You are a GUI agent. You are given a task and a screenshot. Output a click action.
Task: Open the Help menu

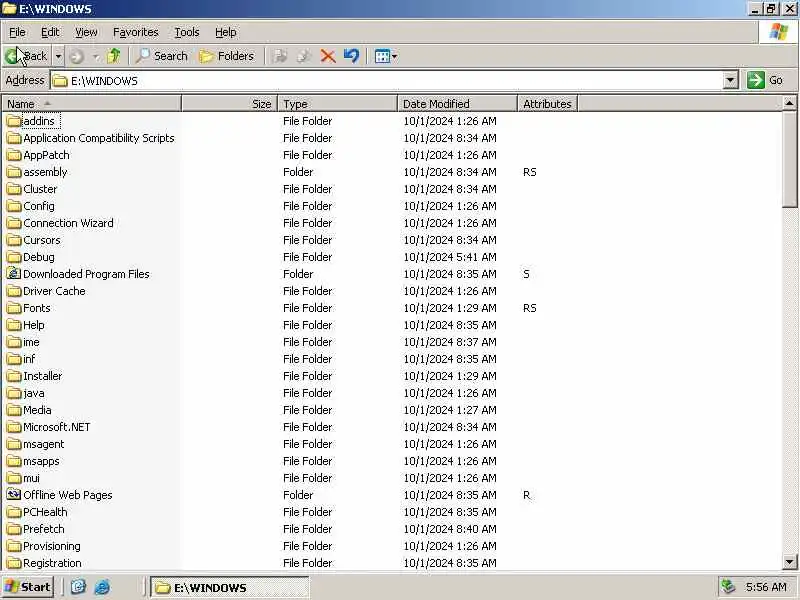pyautogui.click(x=226, y=32)
